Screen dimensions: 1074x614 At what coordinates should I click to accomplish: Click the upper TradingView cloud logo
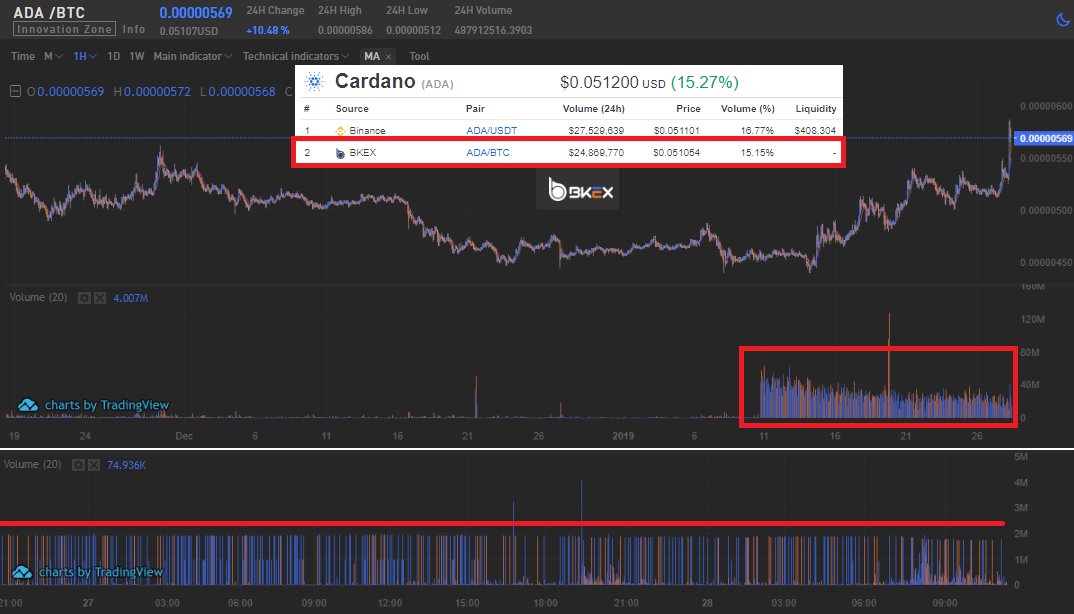click(28, 405)
